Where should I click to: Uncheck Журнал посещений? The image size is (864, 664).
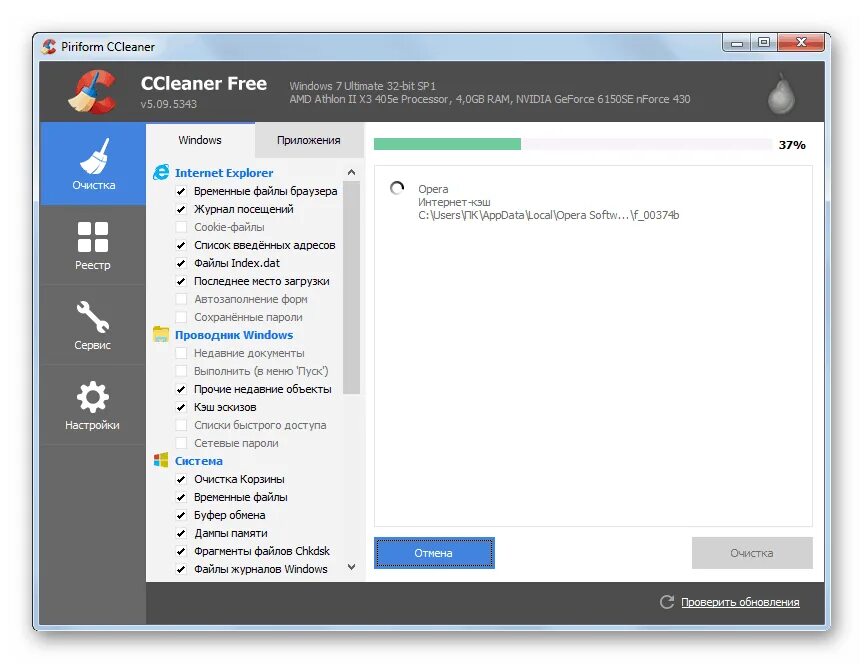click(x=181, y=209)
